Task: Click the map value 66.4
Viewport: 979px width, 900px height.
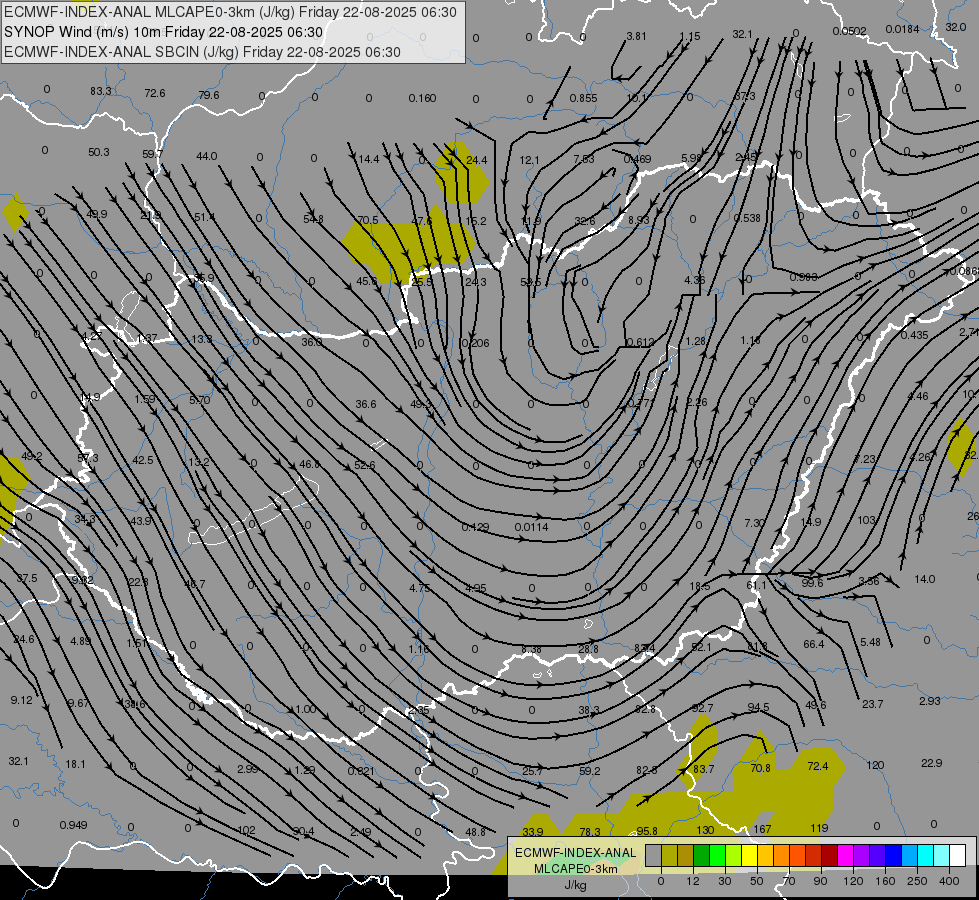Action: tap(814, 644)
